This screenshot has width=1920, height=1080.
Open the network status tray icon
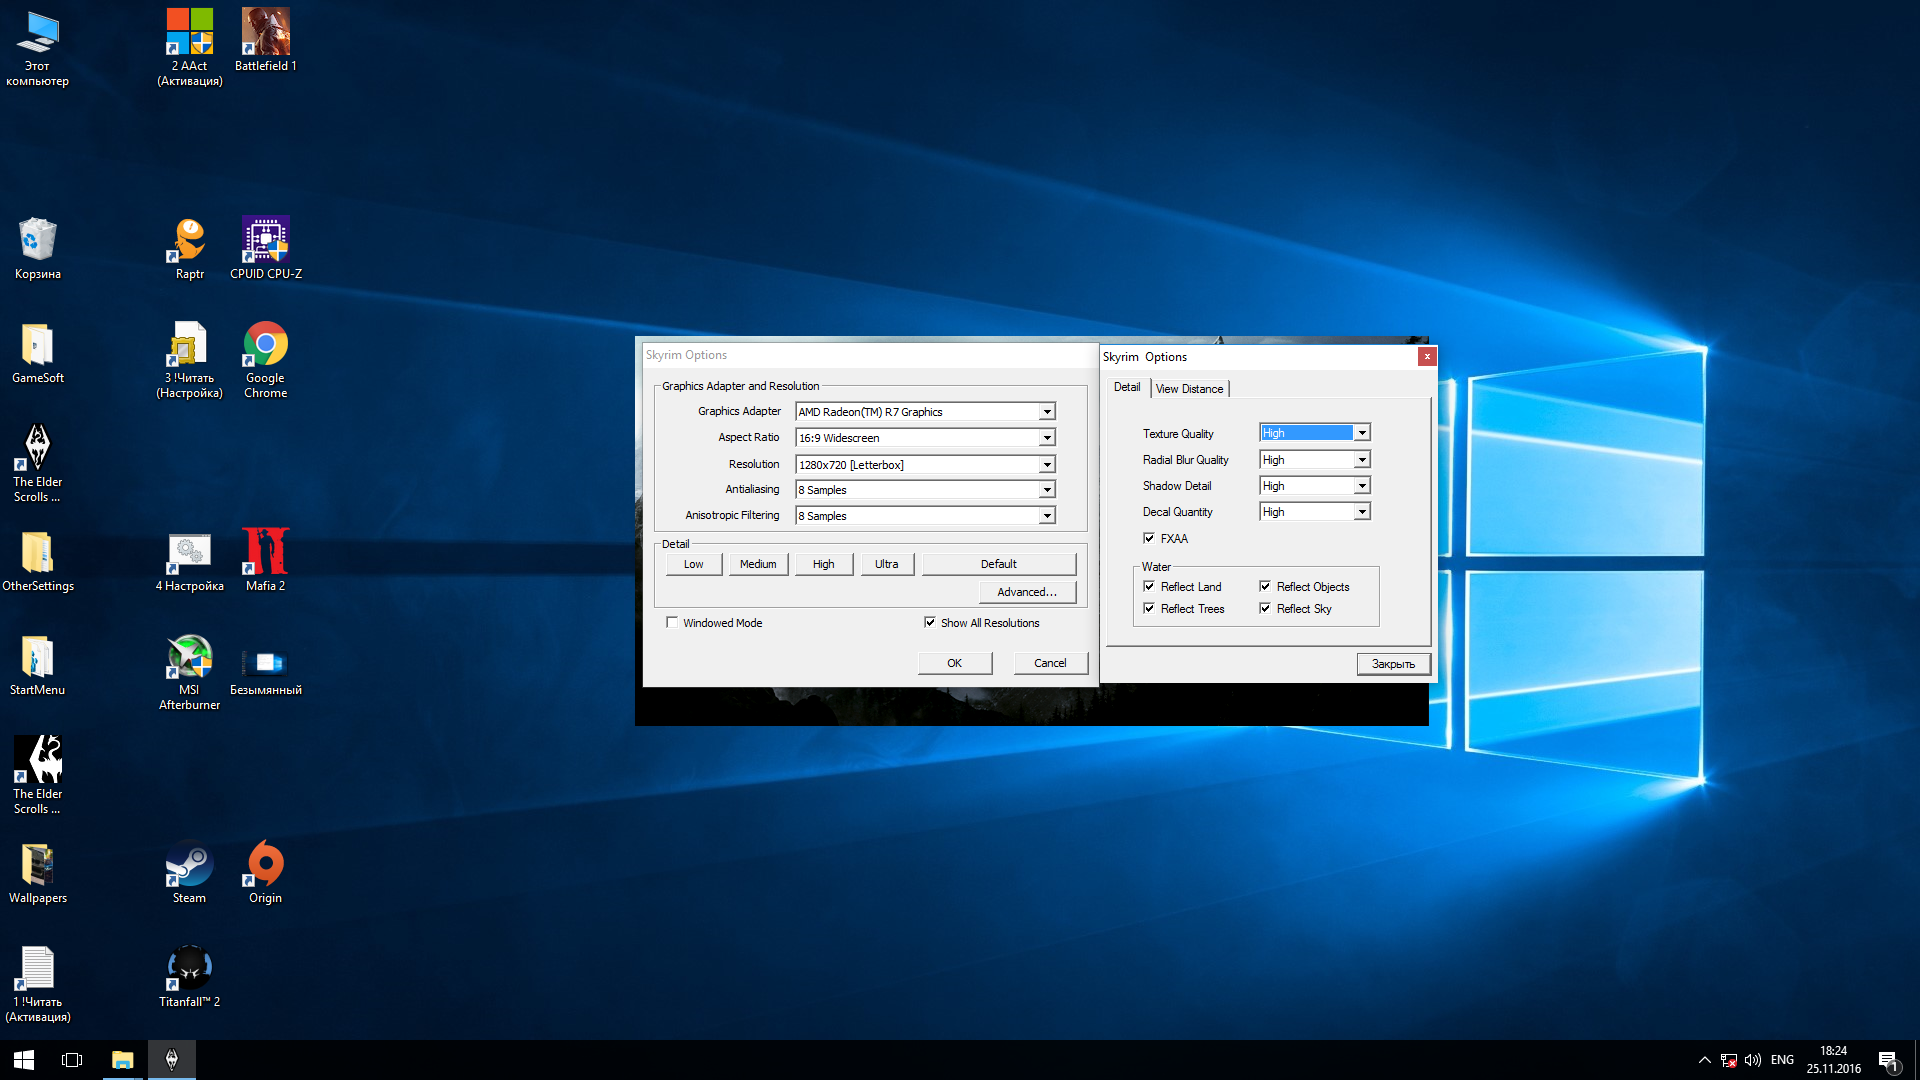pyautogui.click(x=1729, y=1060)
